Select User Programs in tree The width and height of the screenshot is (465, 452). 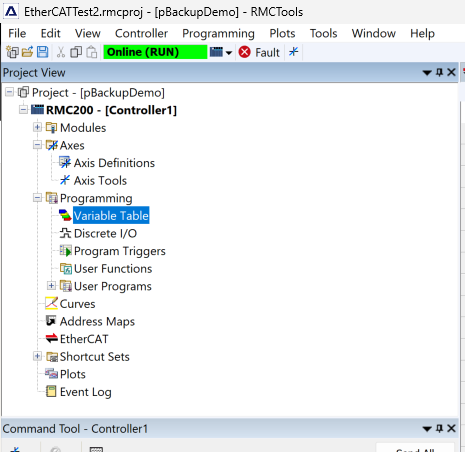tap(113, 286)
